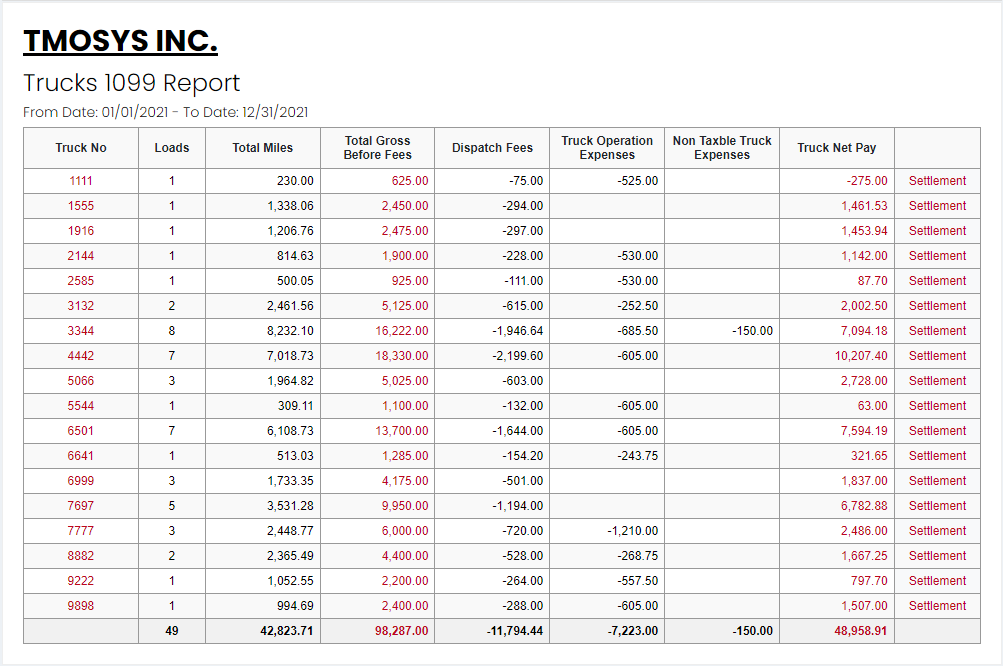The width and height of the screenshot is (1003, 666).
Task: Click Total Gross Before Fees header
Action: point(377,148)
